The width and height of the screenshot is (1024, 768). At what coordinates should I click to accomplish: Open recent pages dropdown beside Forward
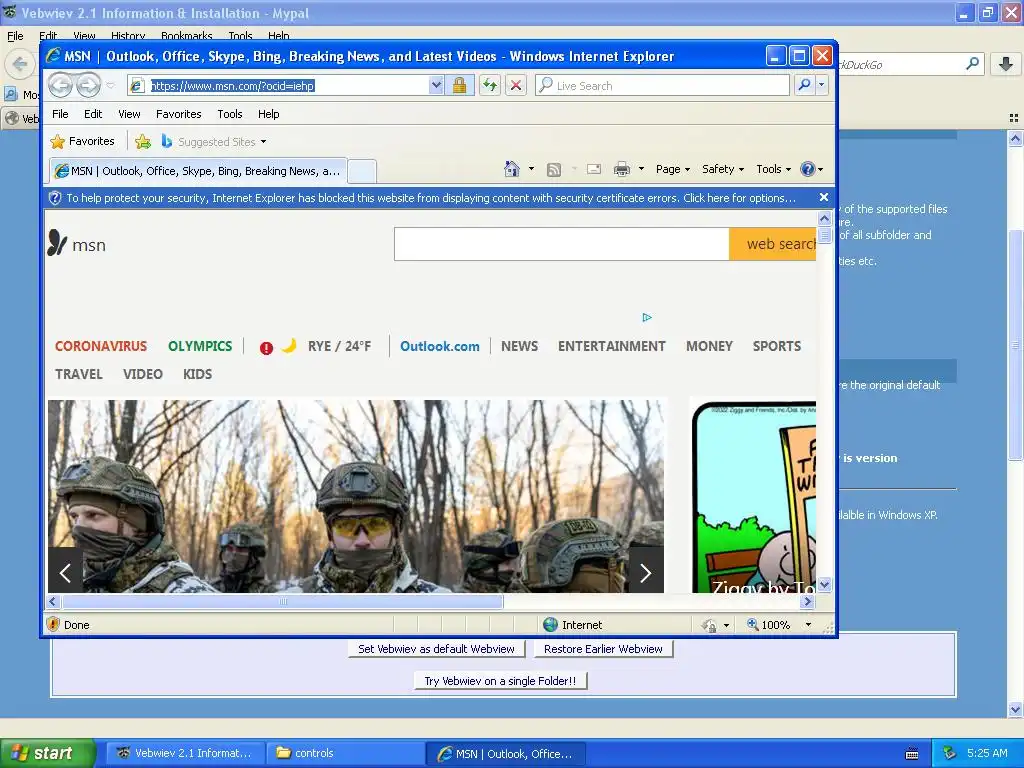tap(110, 86)
